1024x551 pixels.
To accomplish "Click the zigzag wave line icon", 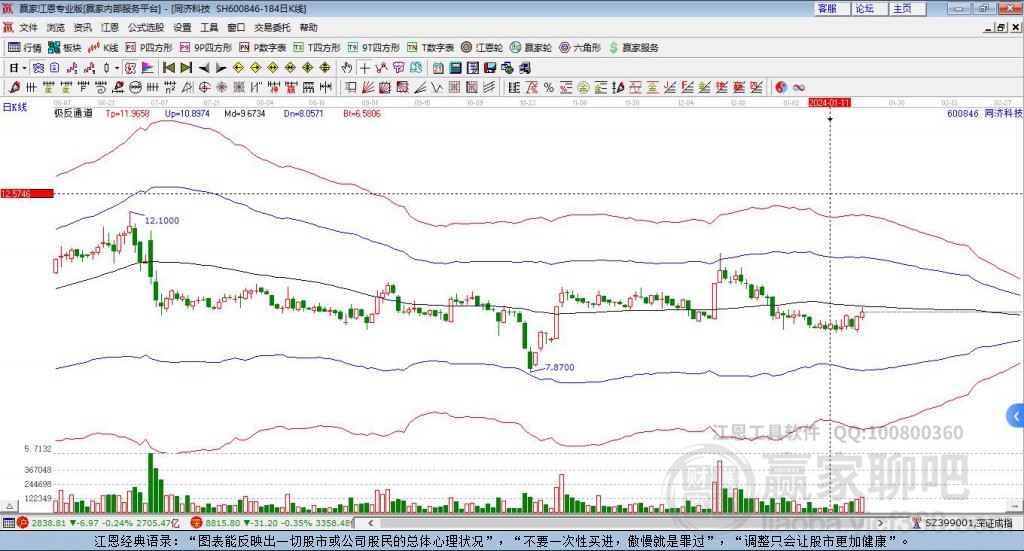I will (436, 87).
